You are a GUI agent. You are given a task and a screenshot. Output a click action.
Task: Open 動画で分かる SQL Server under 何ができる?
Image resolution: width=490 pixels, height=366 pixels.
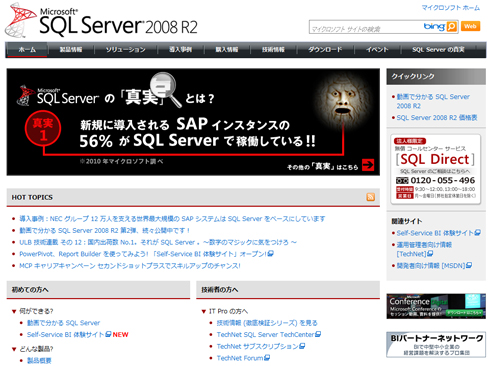pos(63,323)
